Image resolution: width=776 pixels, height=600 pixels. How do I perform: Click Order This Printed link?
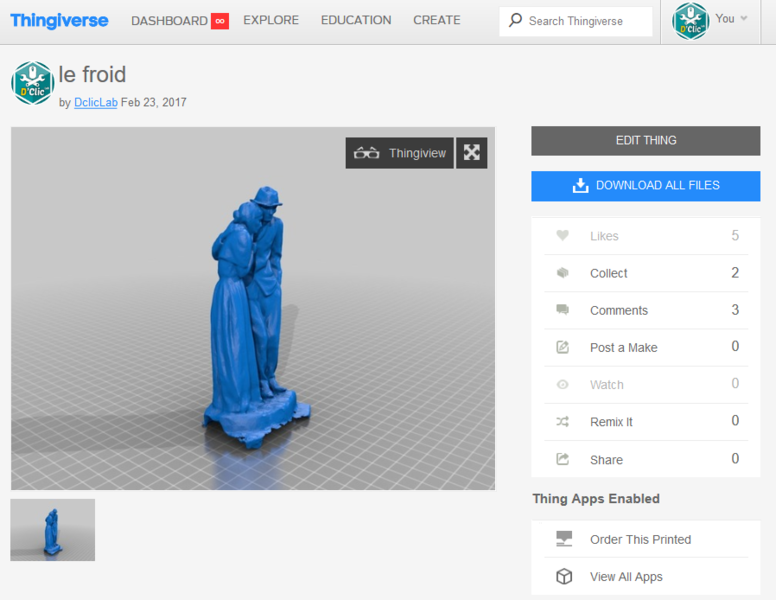[x=640, y=540]
